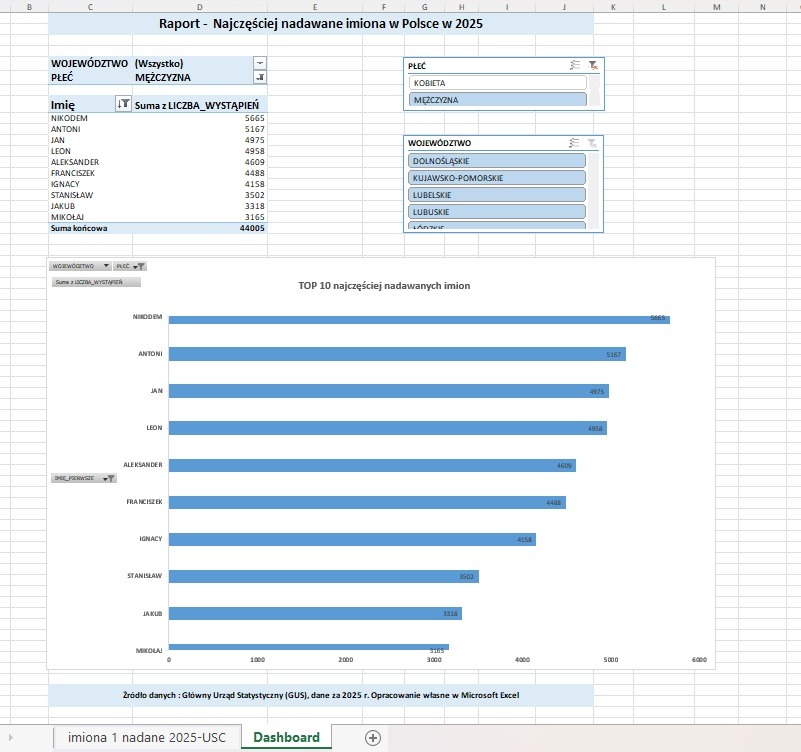Click the ANTONI bar in chart
The height and width of the screenshot is (752, 801).
(397, 354)
